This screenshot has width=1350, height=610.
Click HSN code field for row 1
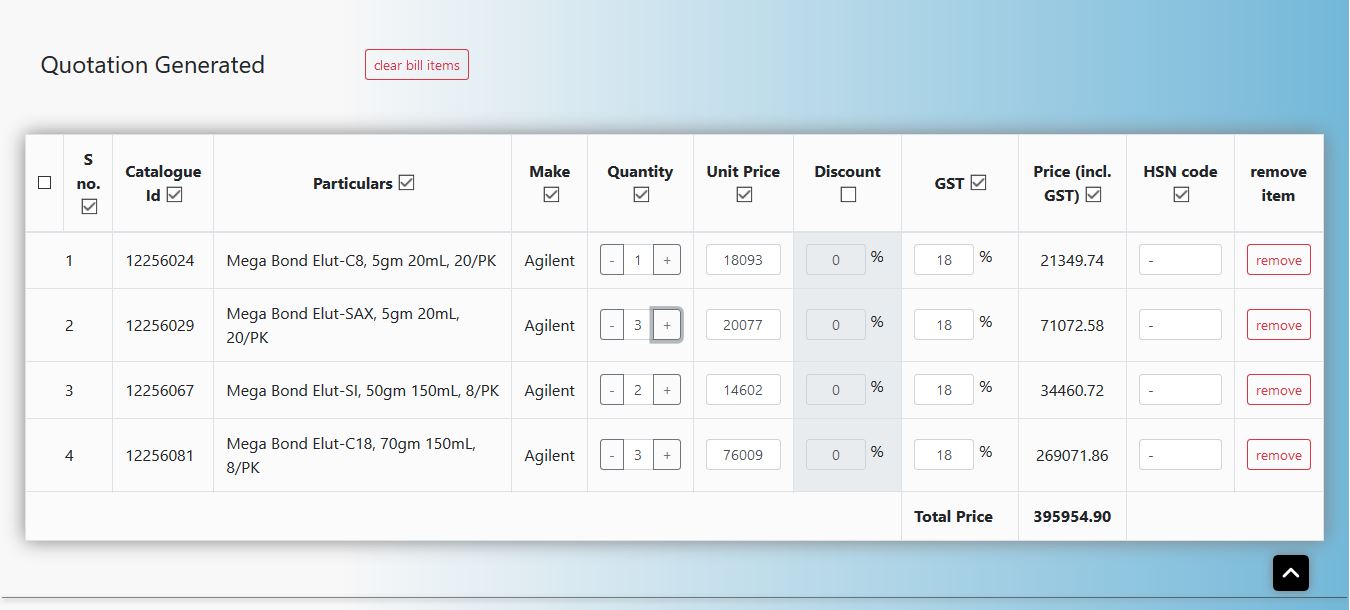click(x=1180, y=260)
